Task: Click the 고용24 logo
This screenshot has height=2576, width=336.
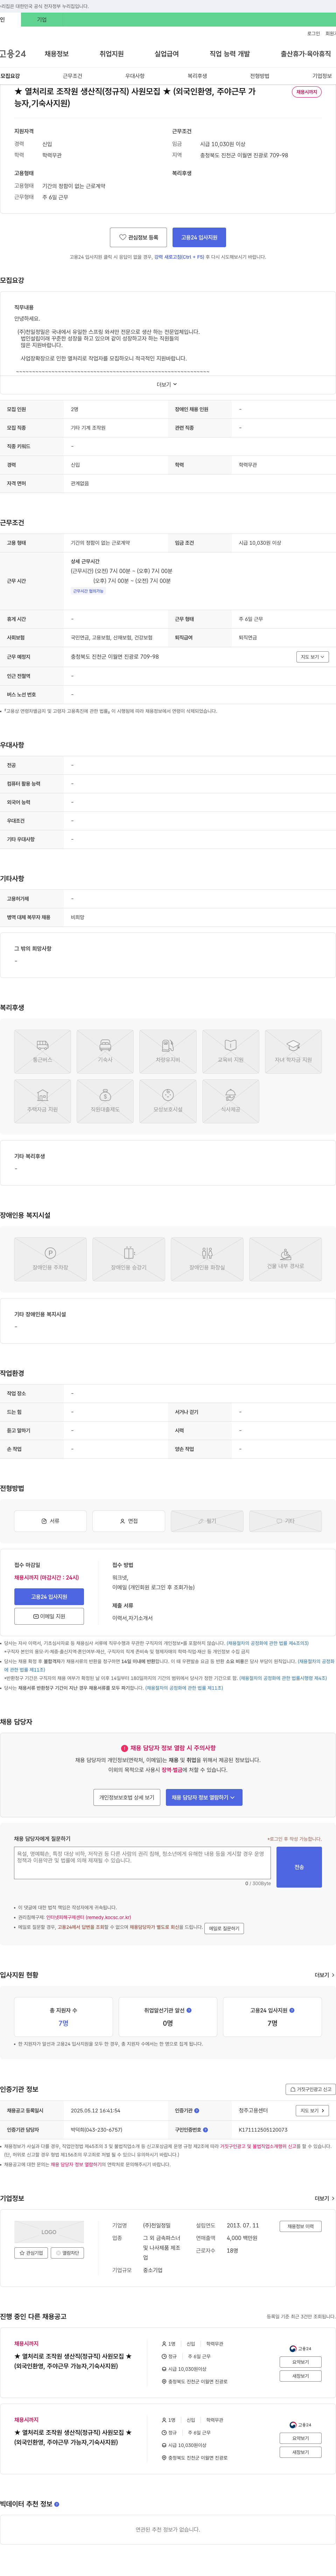Action: [13, 54]
